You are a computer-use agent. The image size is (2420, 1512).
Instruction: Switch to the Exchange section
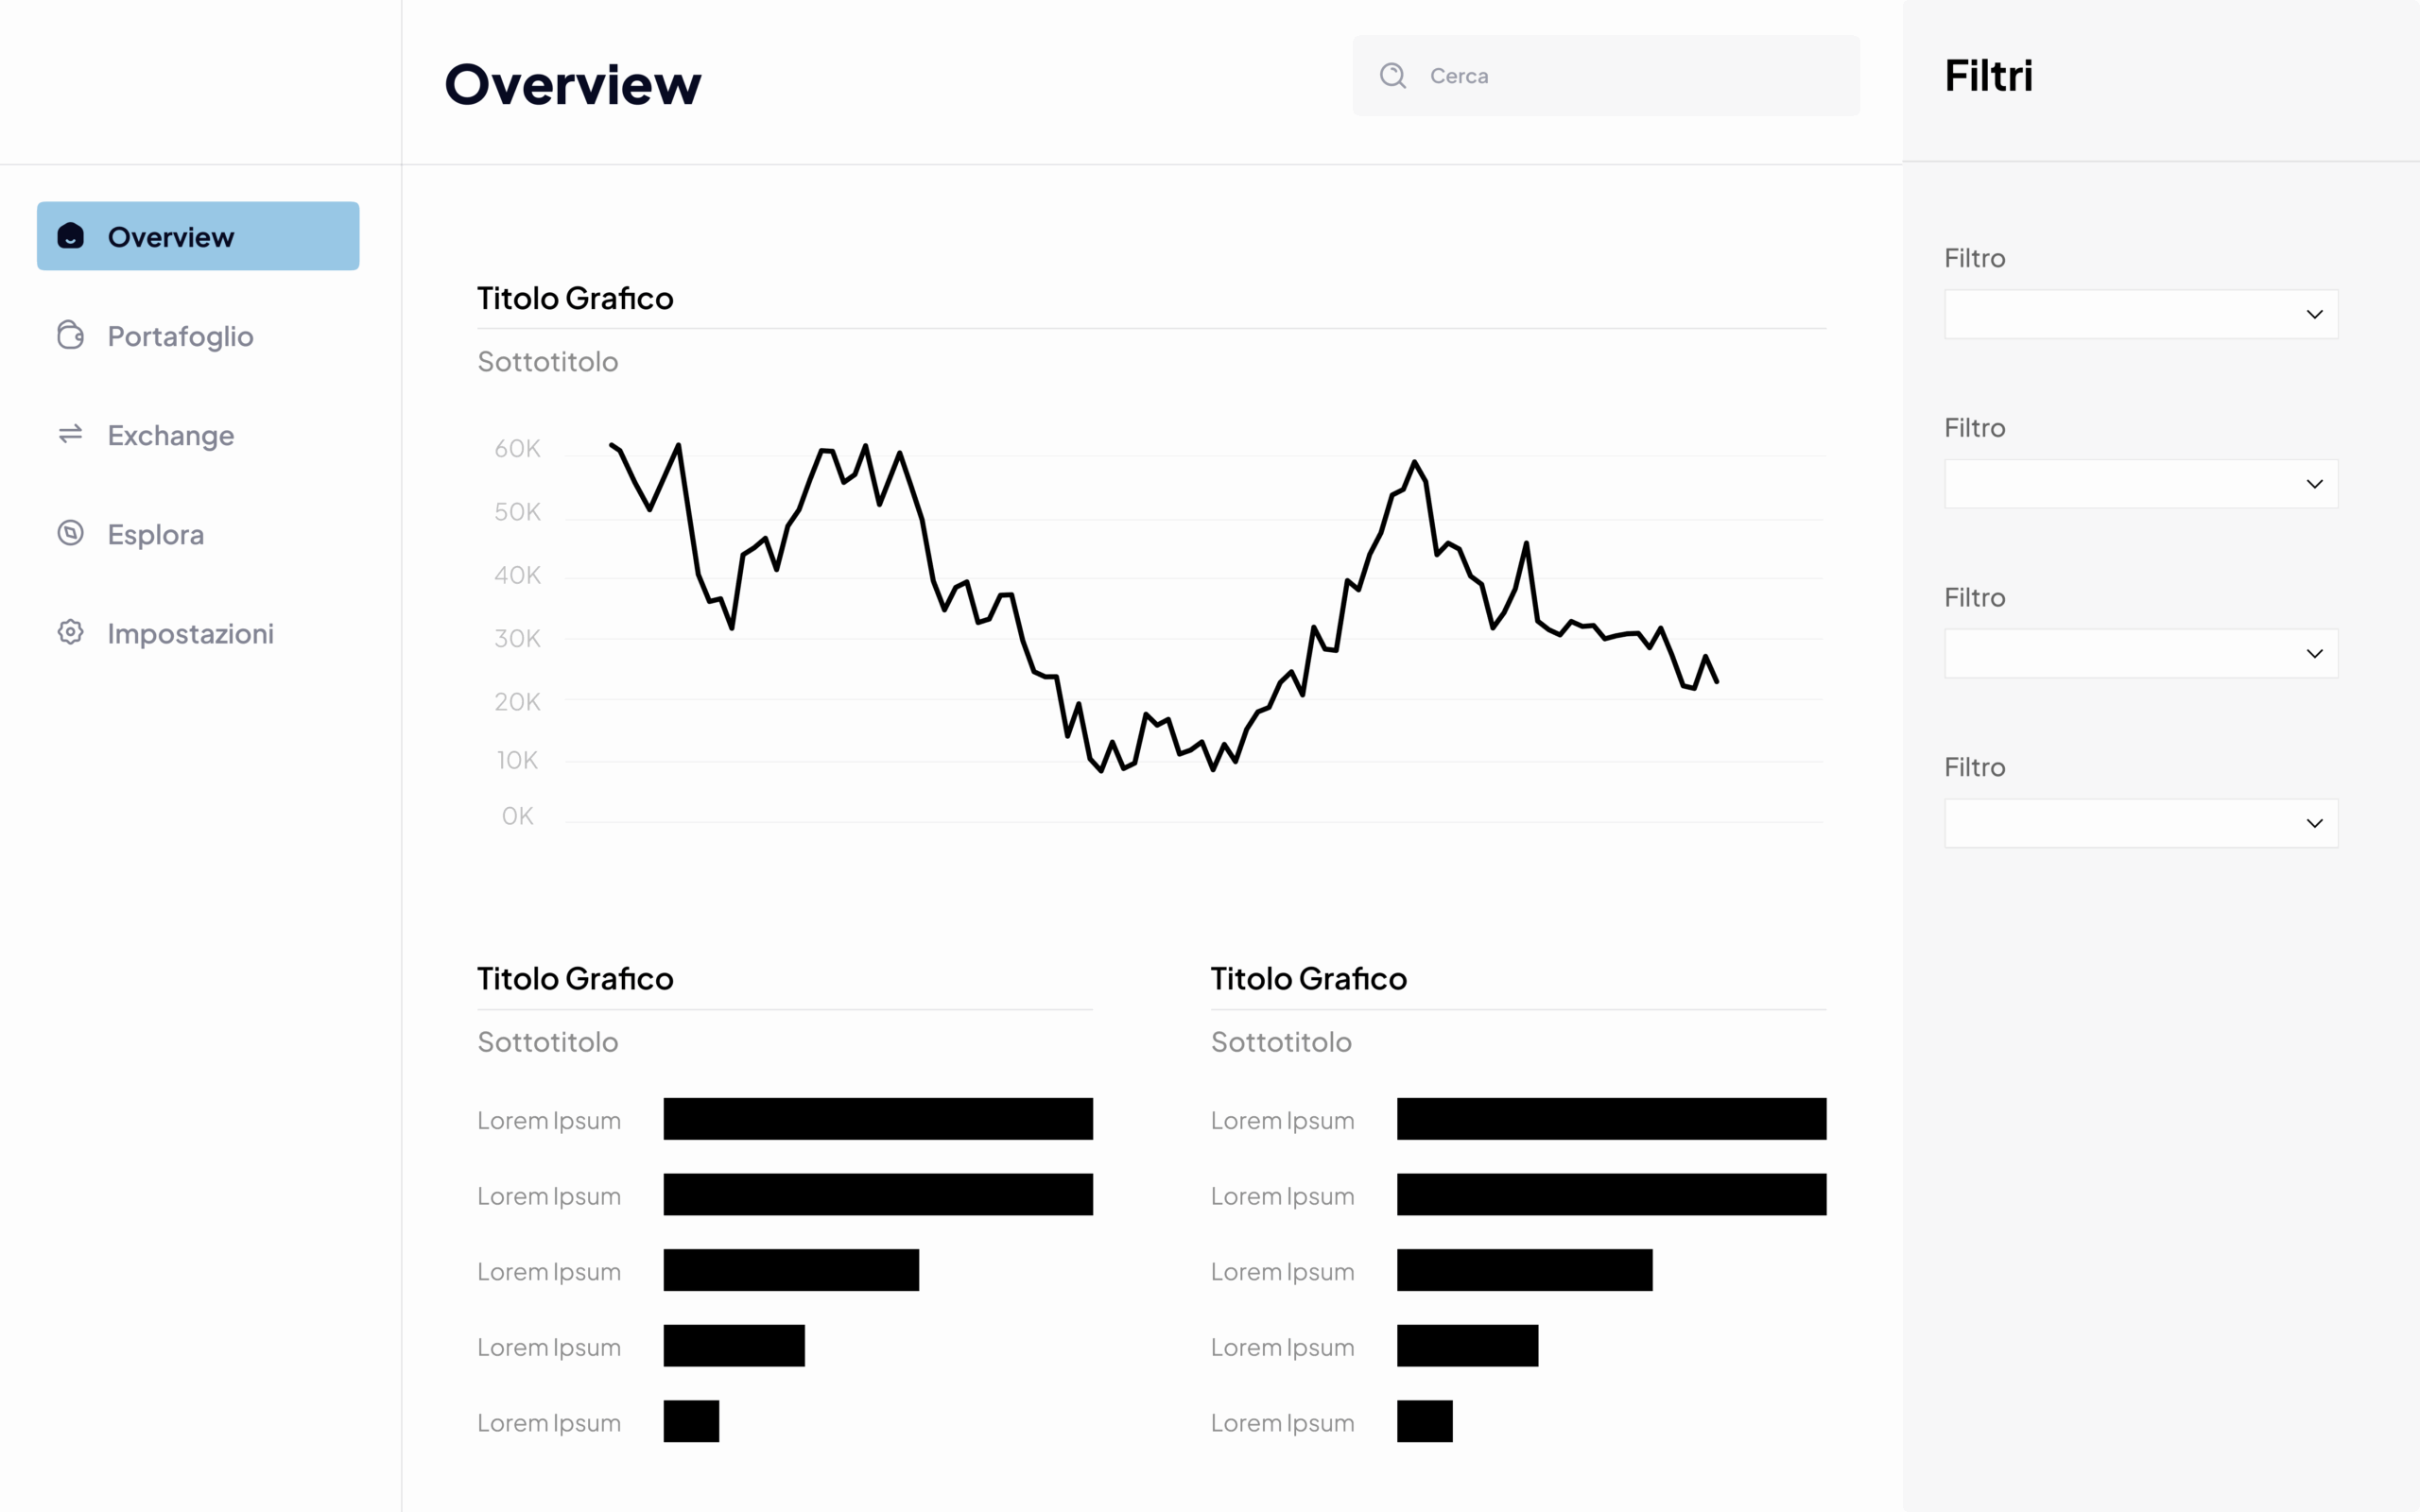coord(170,435)
